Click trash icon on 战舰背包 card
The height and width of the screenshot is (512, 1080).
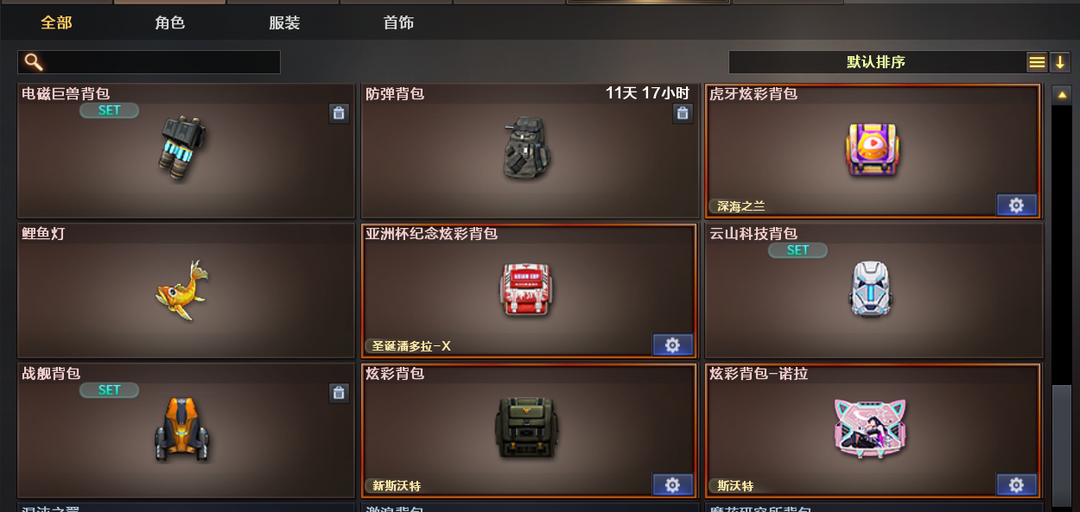(338, 393)
